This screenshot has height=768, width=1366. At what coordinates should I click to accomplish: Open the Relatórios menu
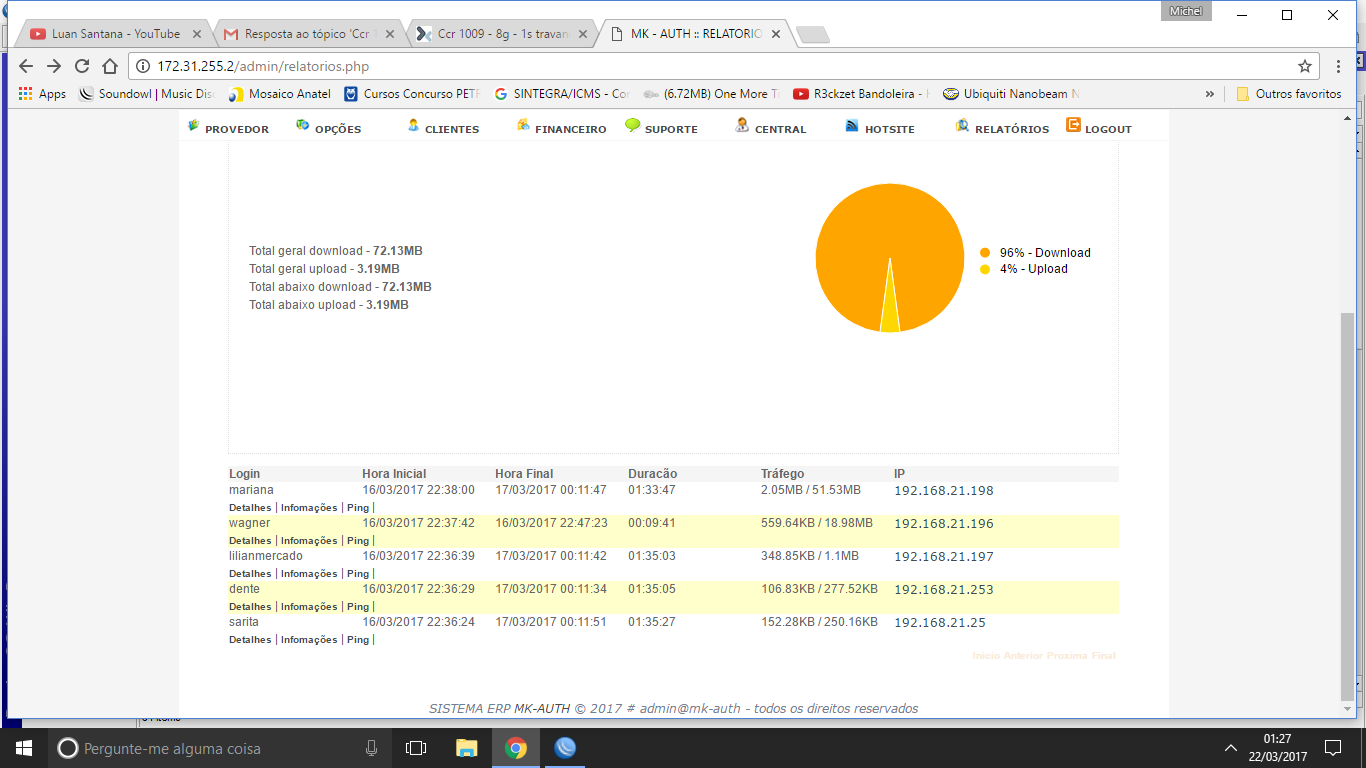(1002, 128)
